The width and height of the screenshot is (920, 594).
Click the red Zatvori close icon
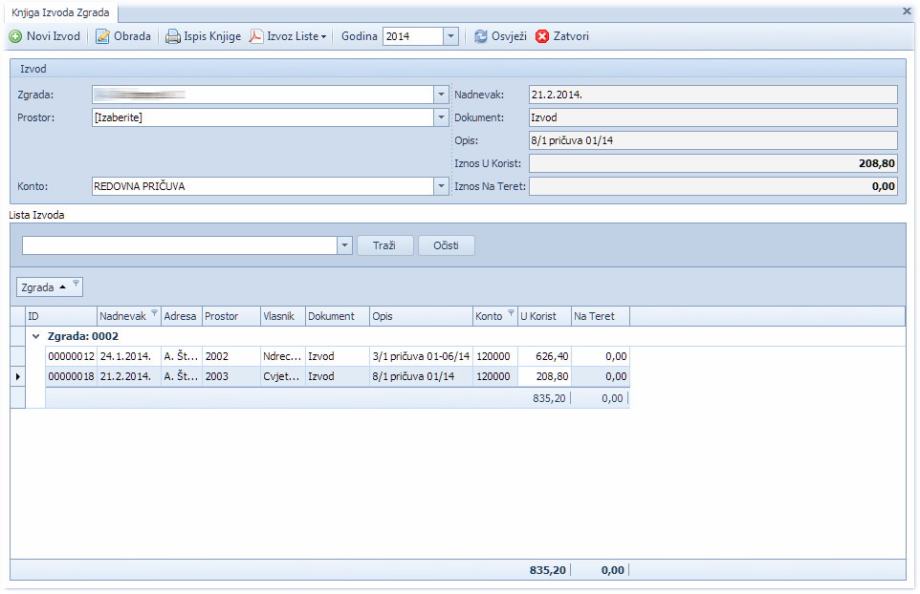[545, 36]
